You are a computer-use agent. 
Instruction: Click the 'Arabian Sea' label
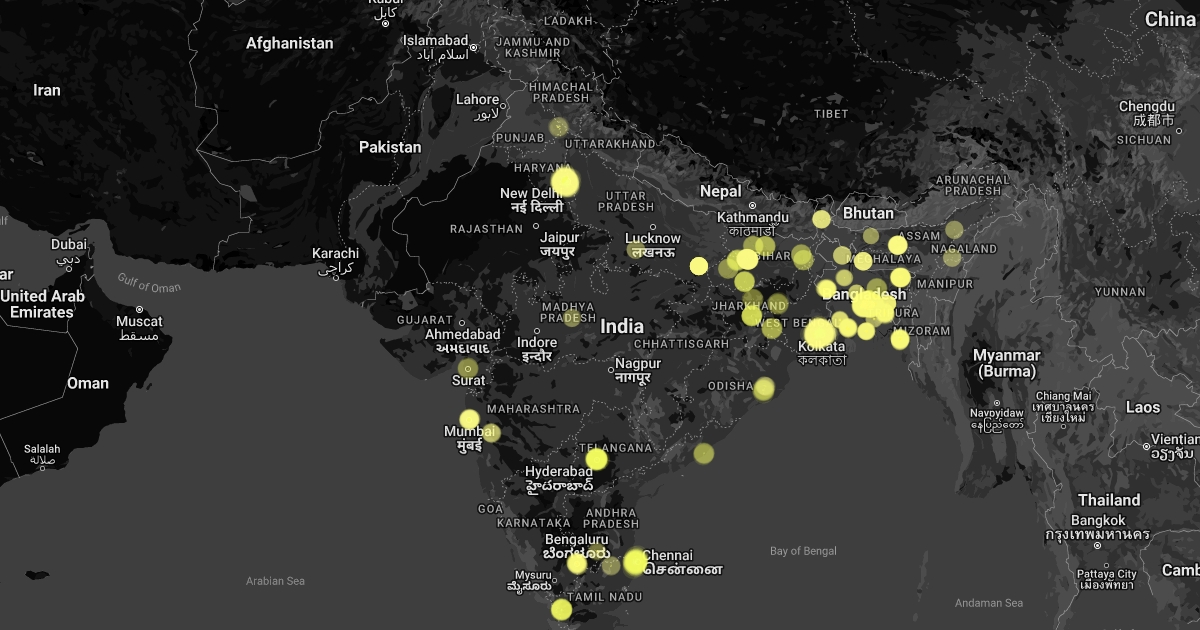click(275, 581)
